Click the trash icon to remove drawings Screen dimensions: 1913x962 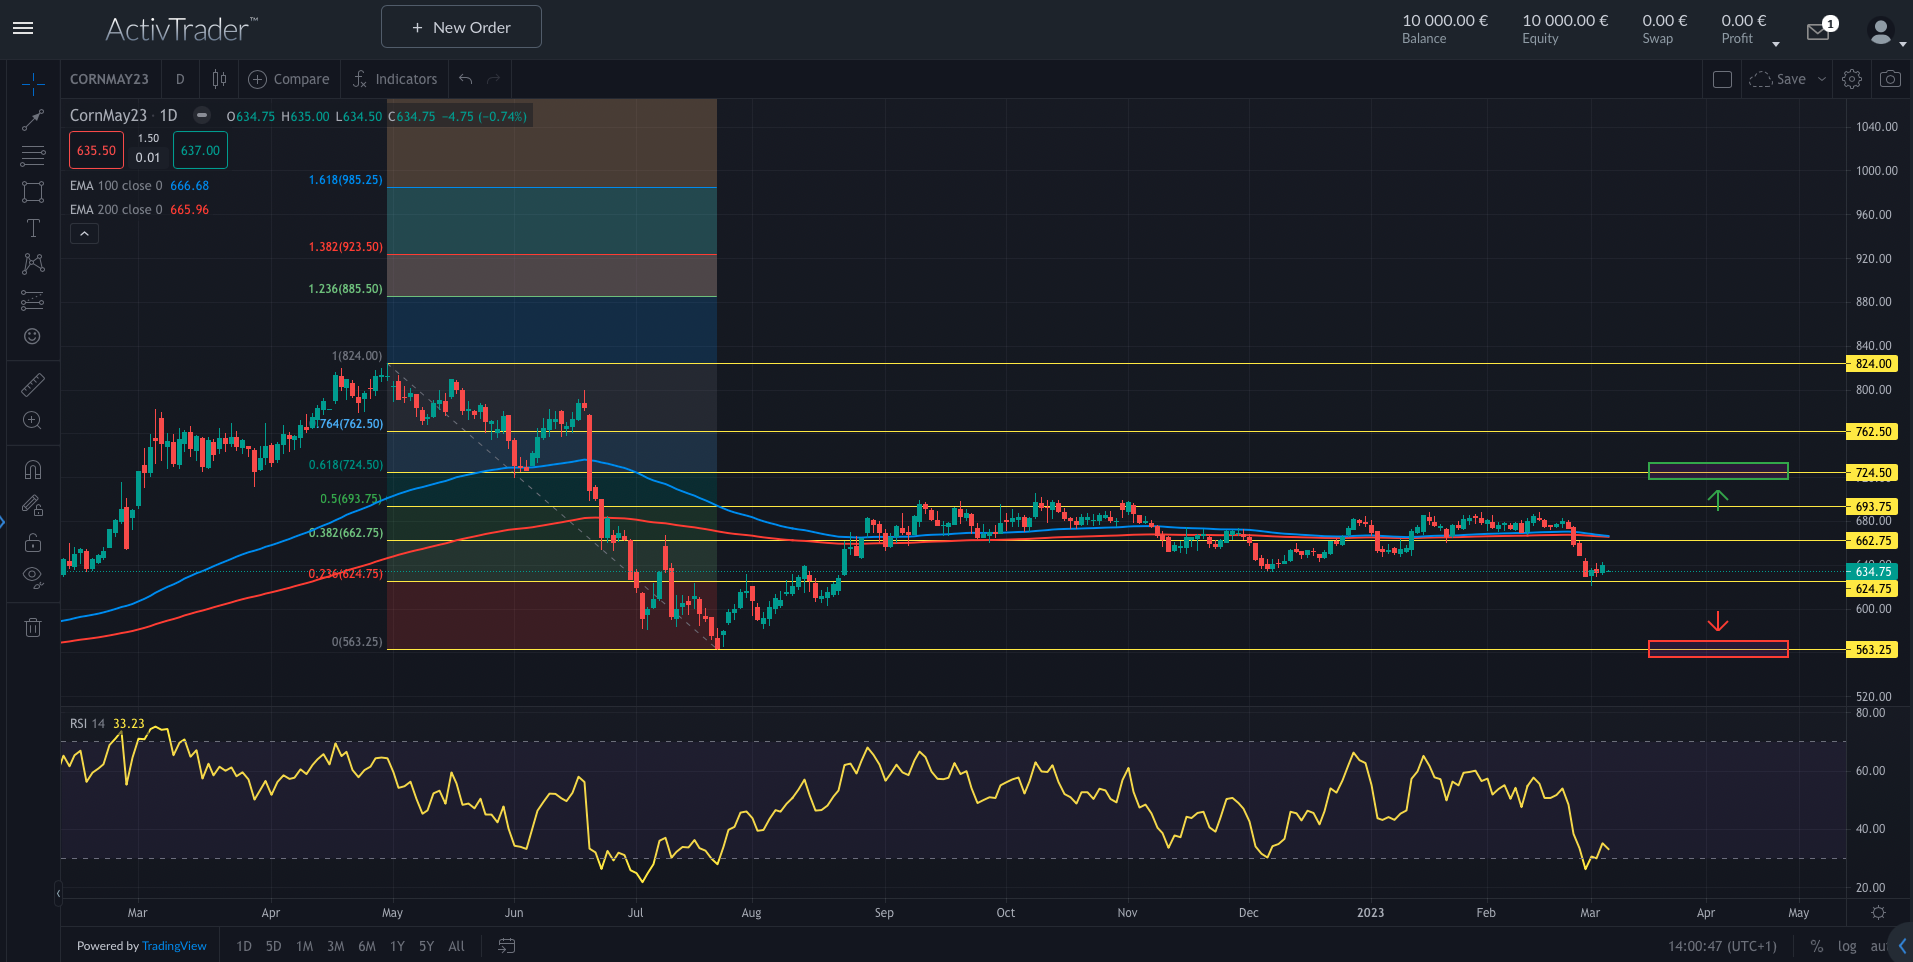point(33,628)
